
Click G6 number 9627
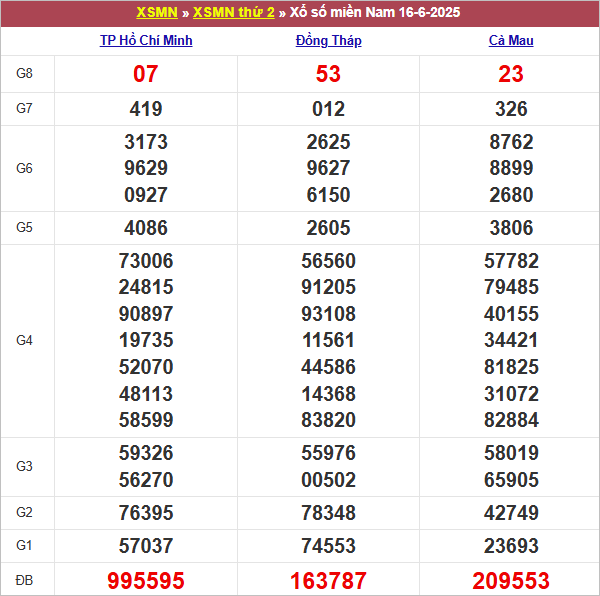pyautogui.click(x=328, y=168)
